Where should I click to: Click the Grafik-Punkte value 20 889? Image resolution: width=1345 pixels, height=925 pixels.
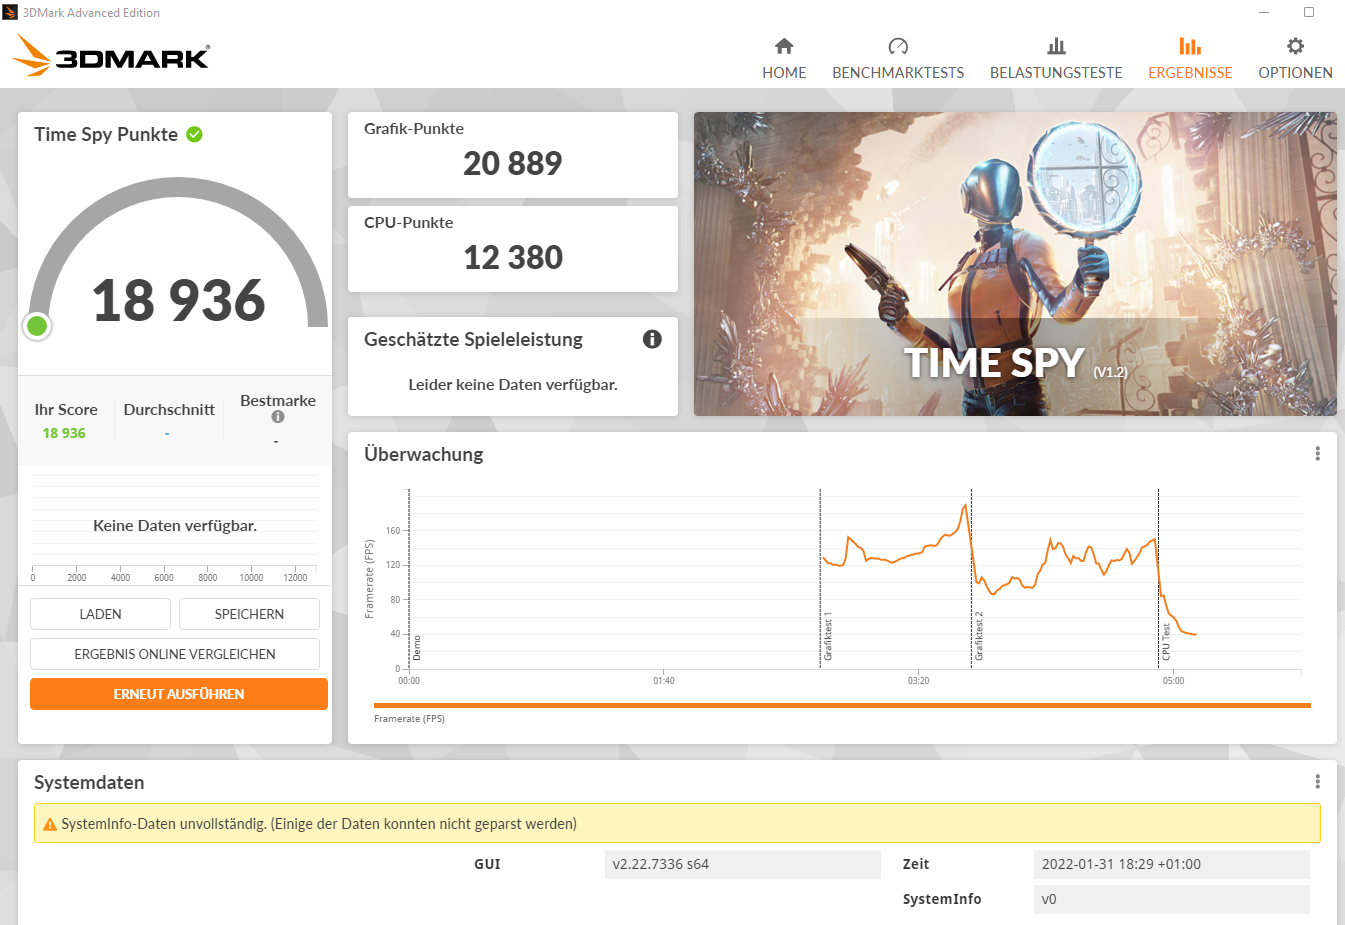click(513, 163)
